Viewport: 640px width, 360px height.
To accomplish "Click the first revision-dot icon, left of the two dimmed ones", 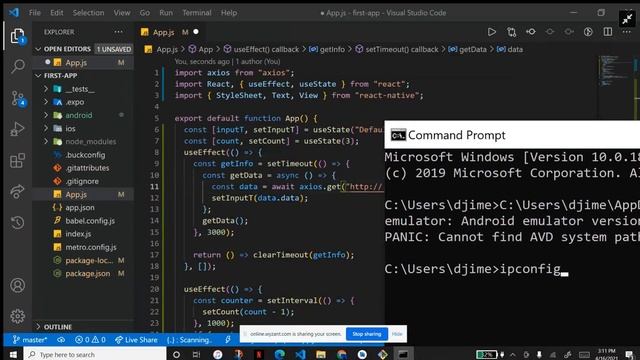I will point(531,32).
